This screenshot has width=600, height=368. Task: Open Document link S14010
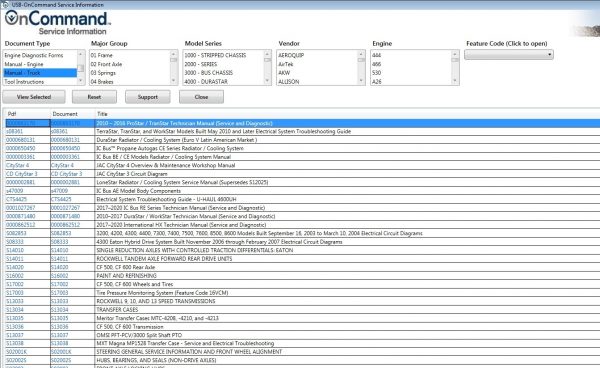60,250
